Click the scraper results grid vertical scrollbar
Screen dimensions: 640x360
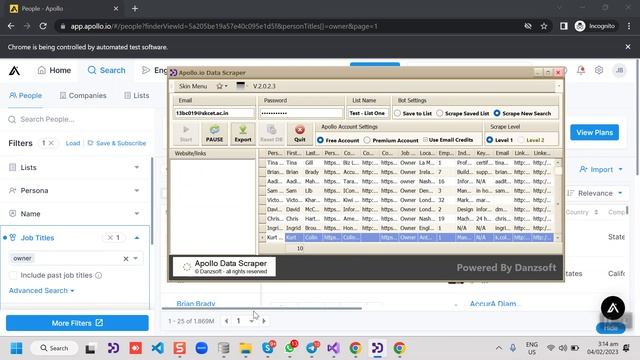558,200
